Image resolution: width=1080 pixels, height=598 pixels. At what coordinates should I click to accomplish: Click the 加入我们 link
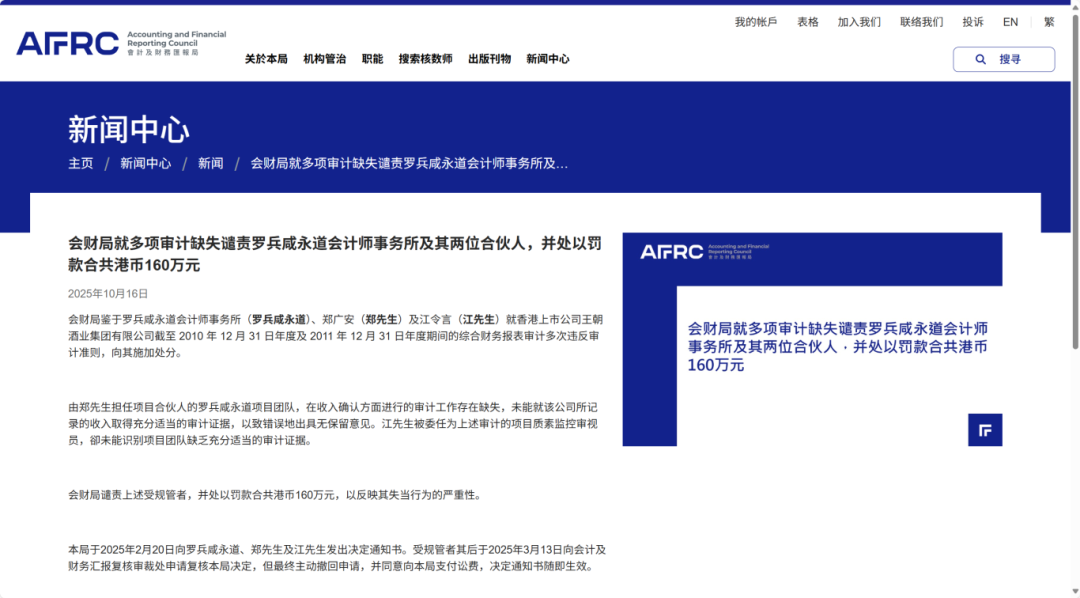(x=859, y=22)
